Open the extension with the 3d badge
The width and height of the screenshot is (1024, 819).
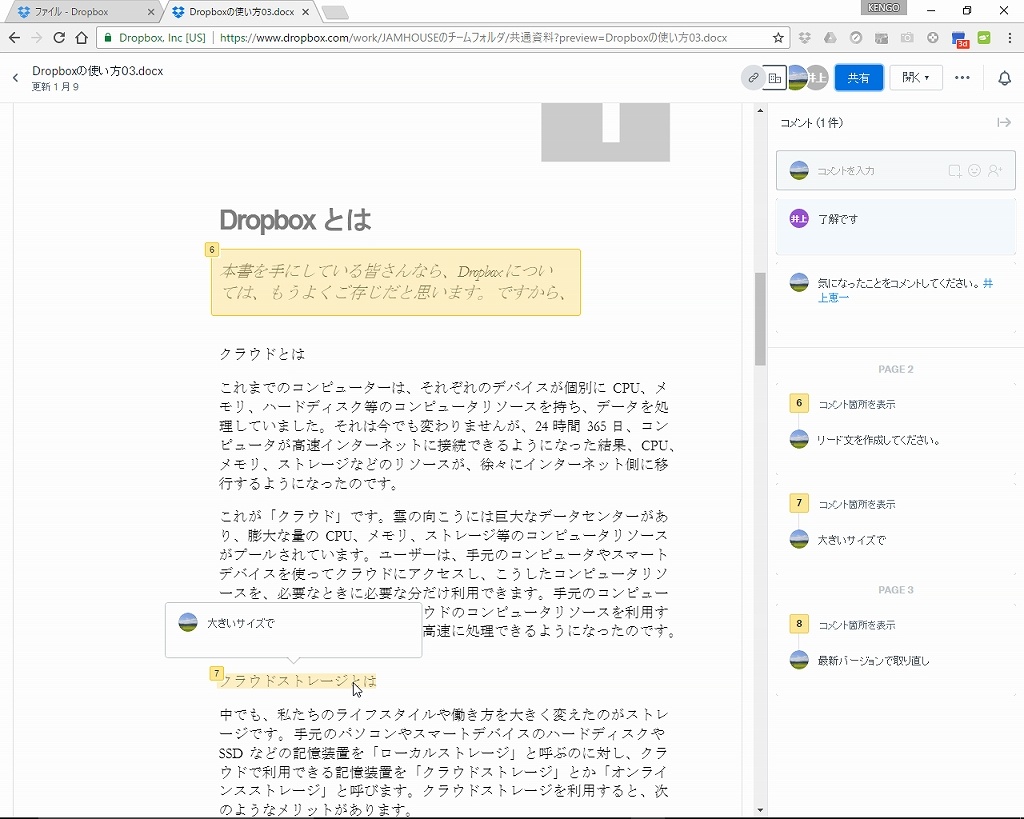pyautogui.click(x=959, y=39)
